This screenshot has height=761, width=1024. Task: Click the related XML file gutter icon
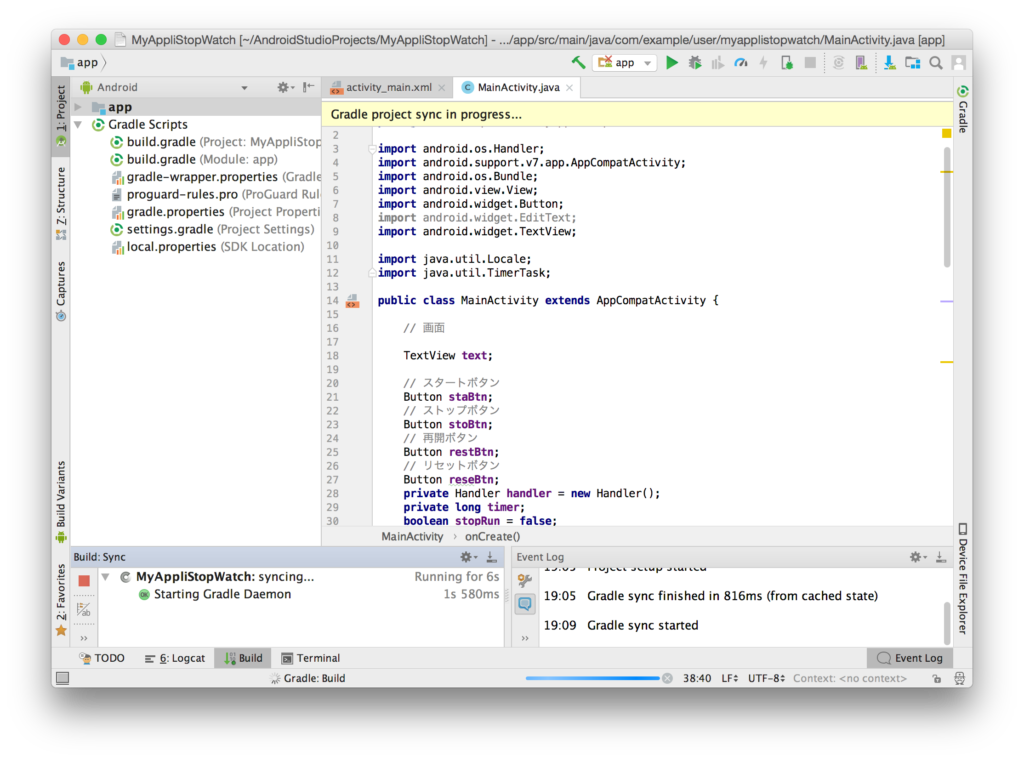(x=352, y=301)
